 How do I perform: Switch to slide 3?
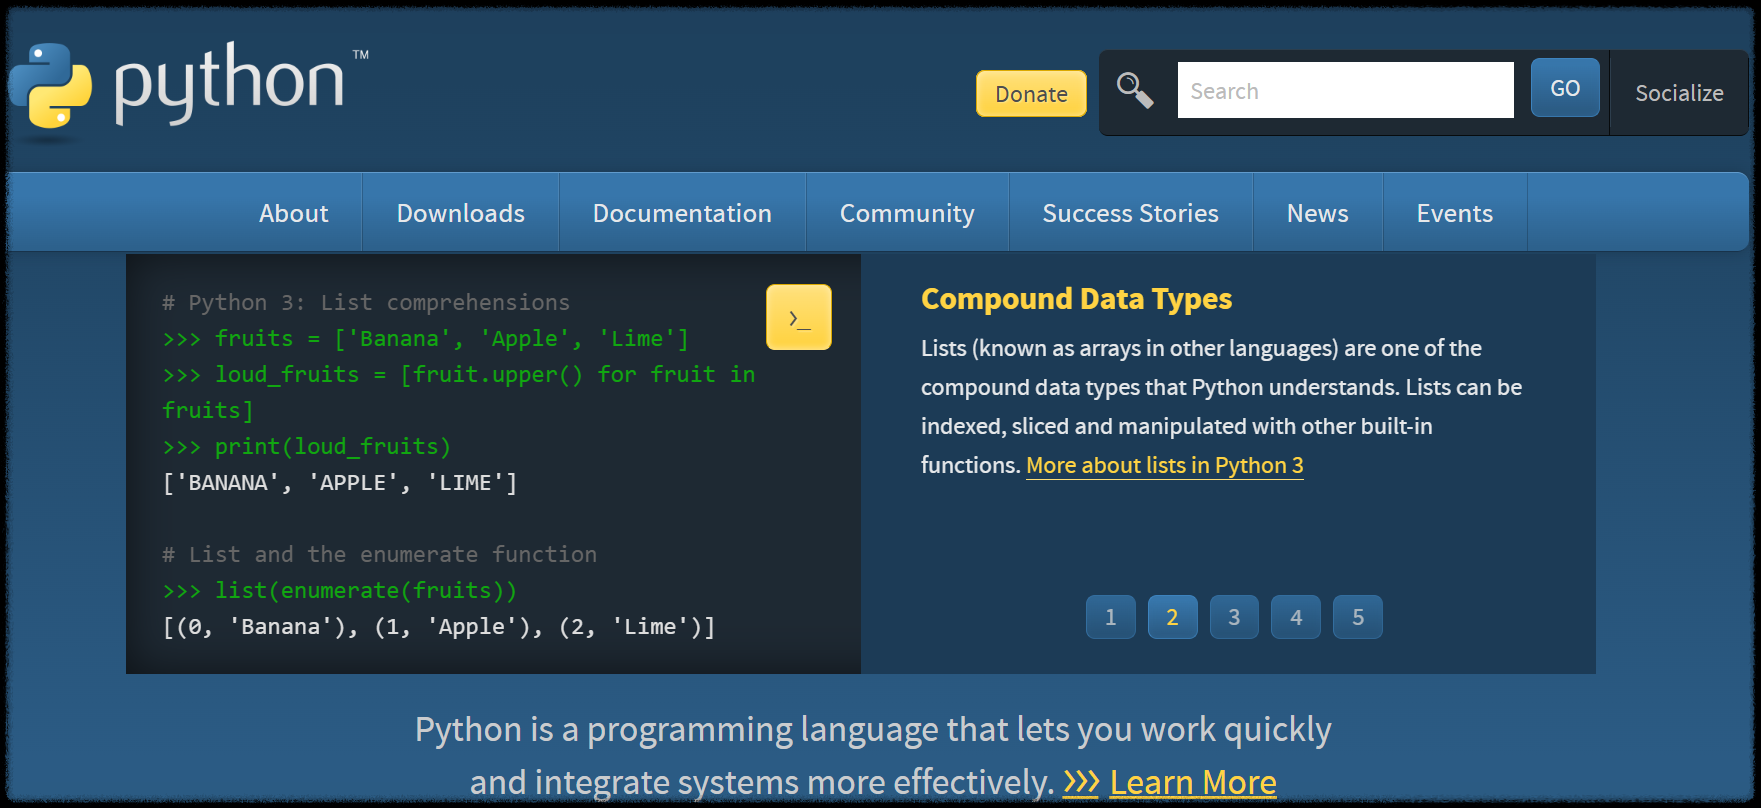pyautogui.click(x=1234, y=617)
